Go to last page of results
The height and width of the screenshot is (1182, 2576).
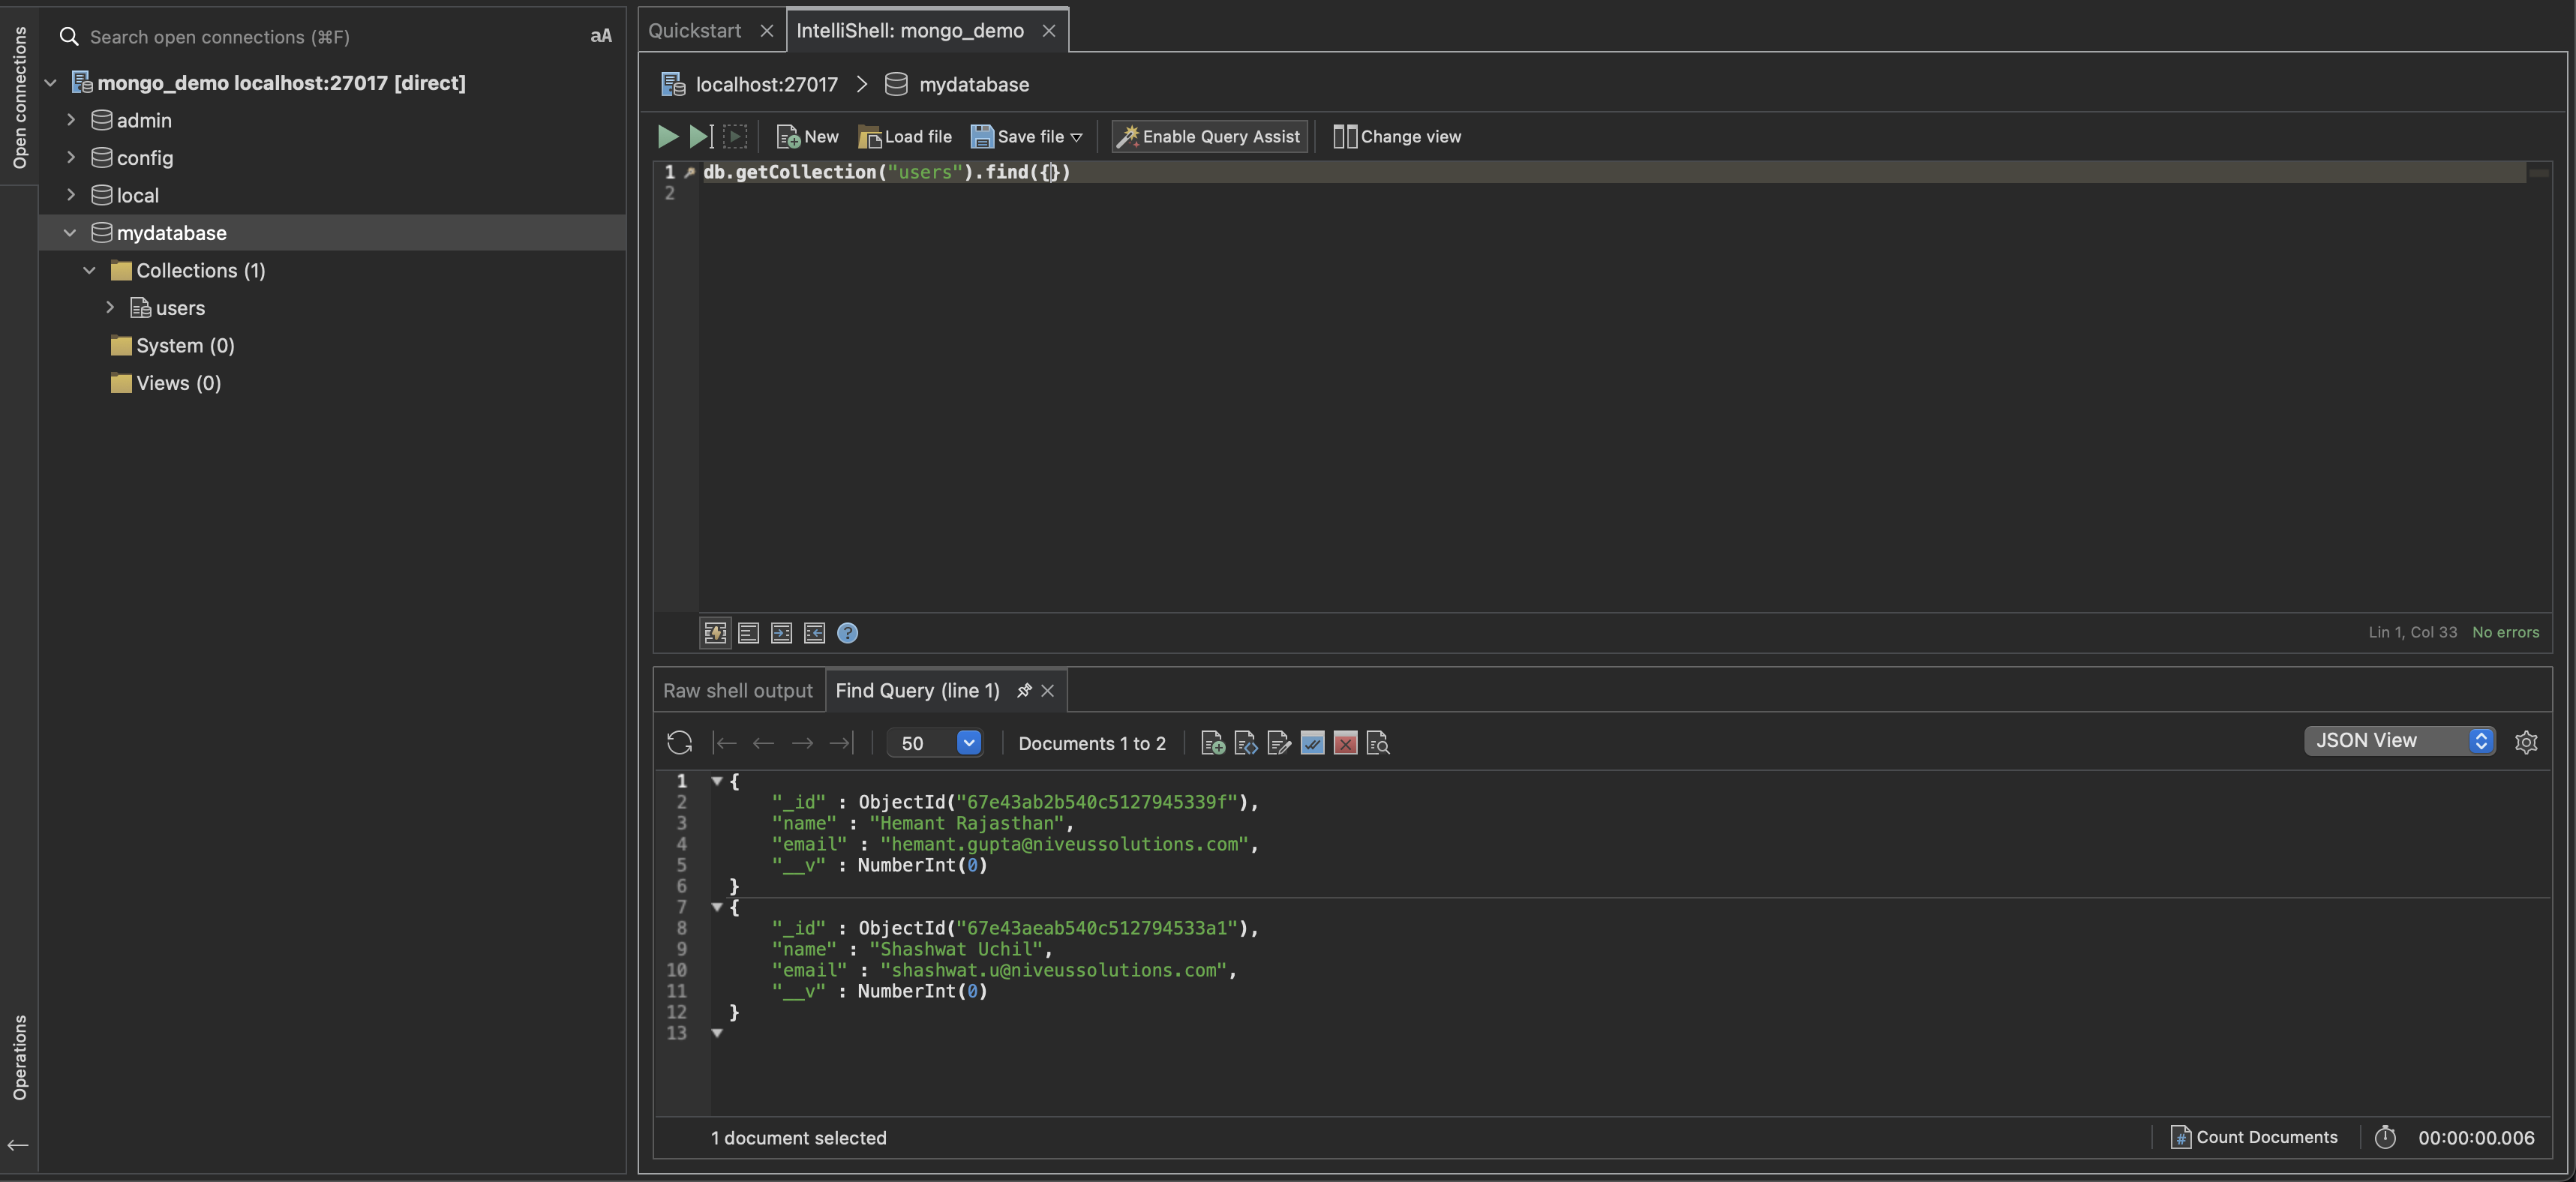(x=842, y=743)
